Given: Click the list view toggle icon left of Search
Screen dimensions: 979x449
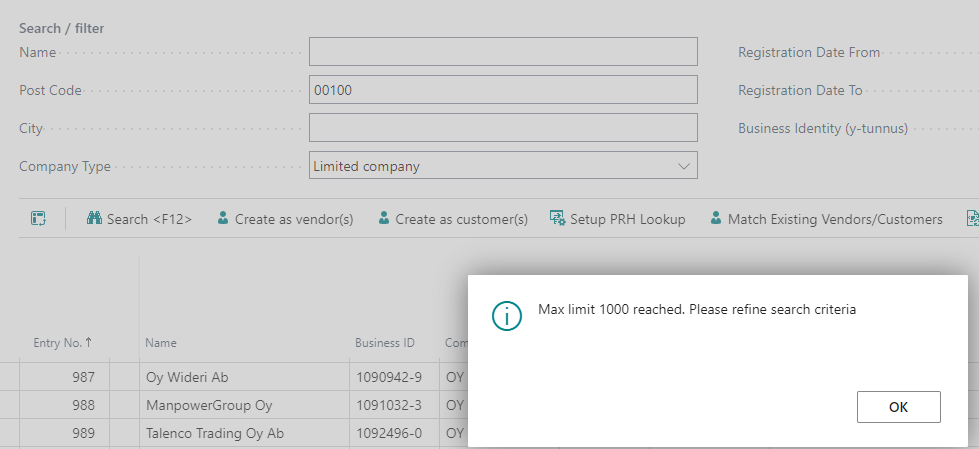Looking at the screenshot, I should (x=38, y=219).
